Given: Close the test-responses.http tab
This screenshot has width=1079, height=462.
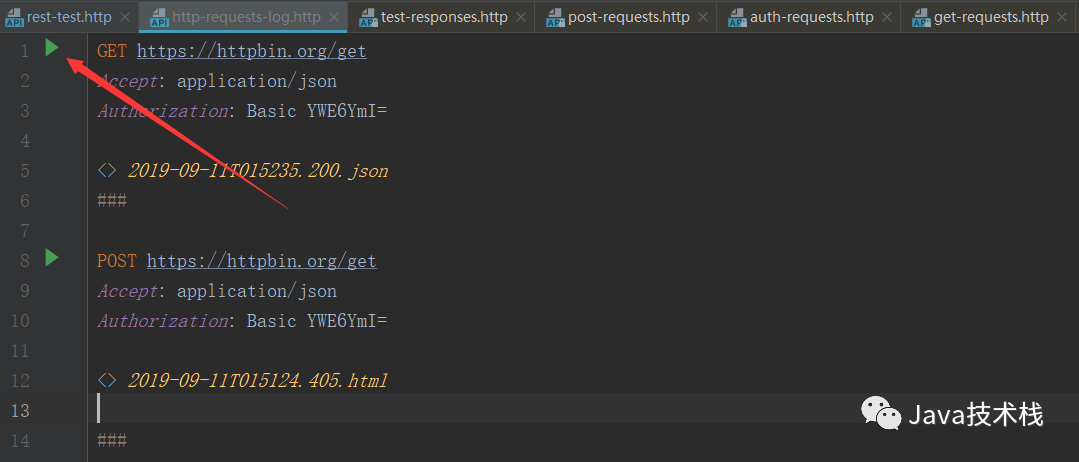Looking at the screenshot, I should point(521,17).
